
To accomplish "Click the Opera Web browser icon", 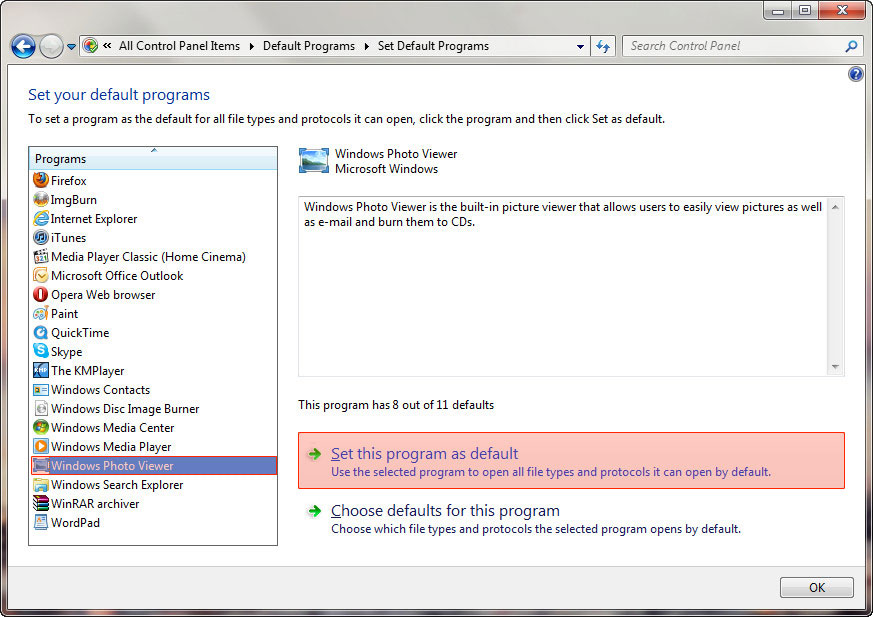I will (x=41, y=294).
